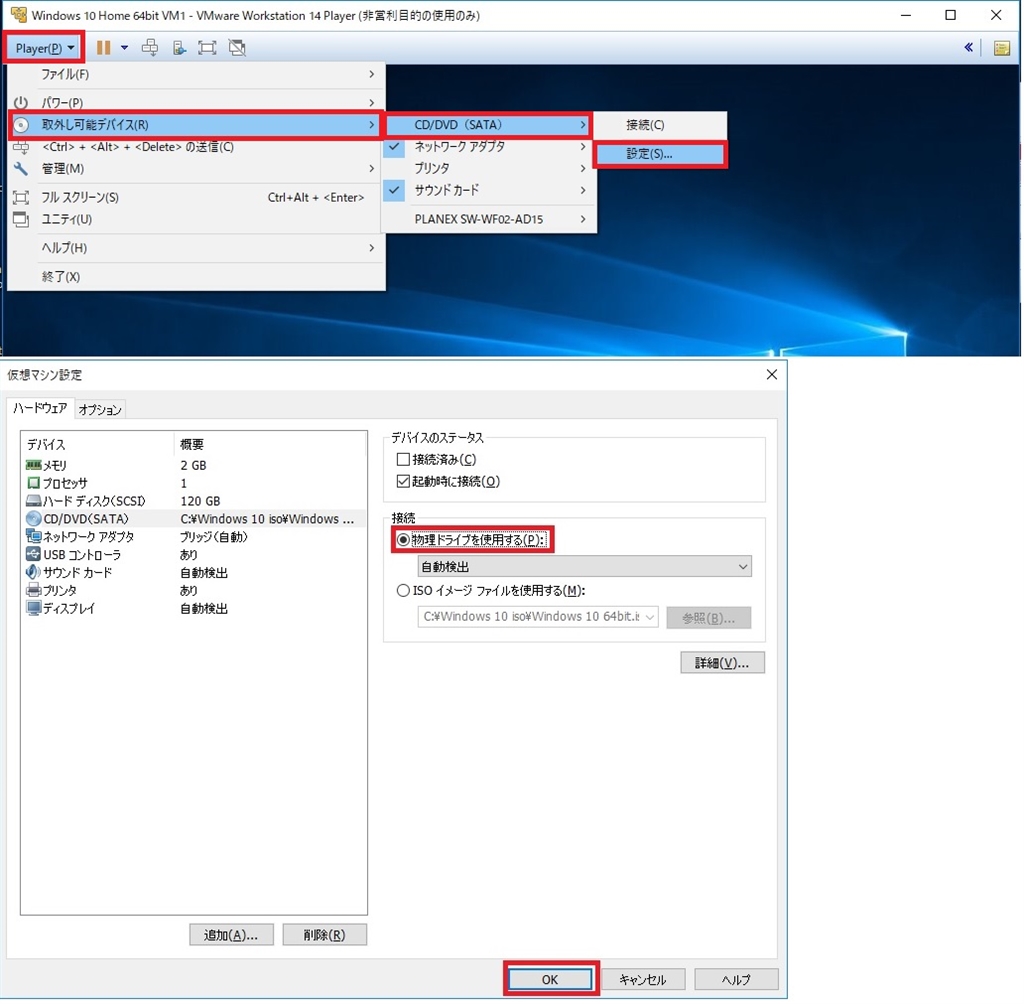Click the processor icon beside プロセッサ
This screenshot has width=1024, height=1004.
click(33, 483)
